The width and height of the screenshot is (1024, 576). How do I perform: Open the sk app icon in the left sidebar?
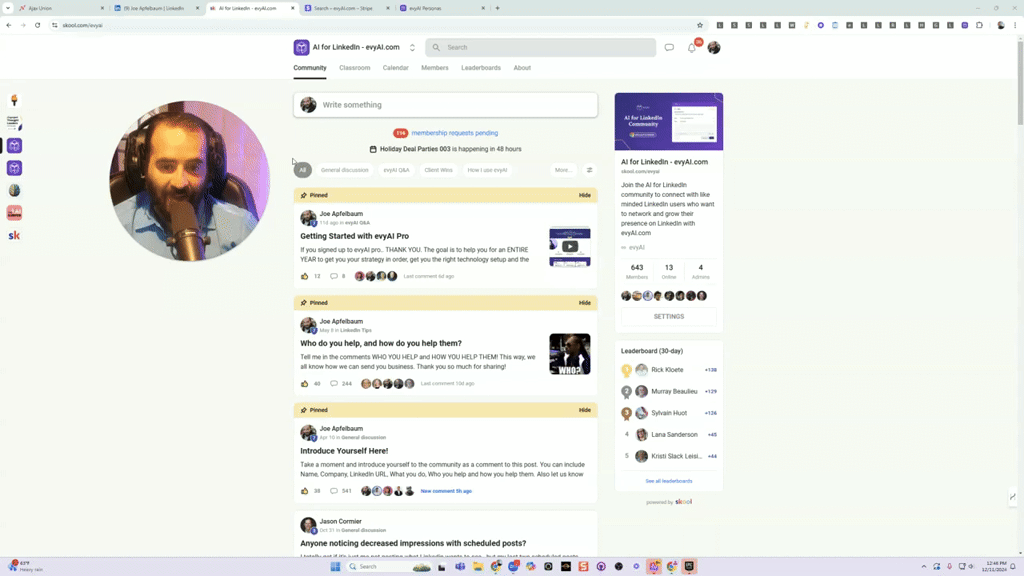13,233
